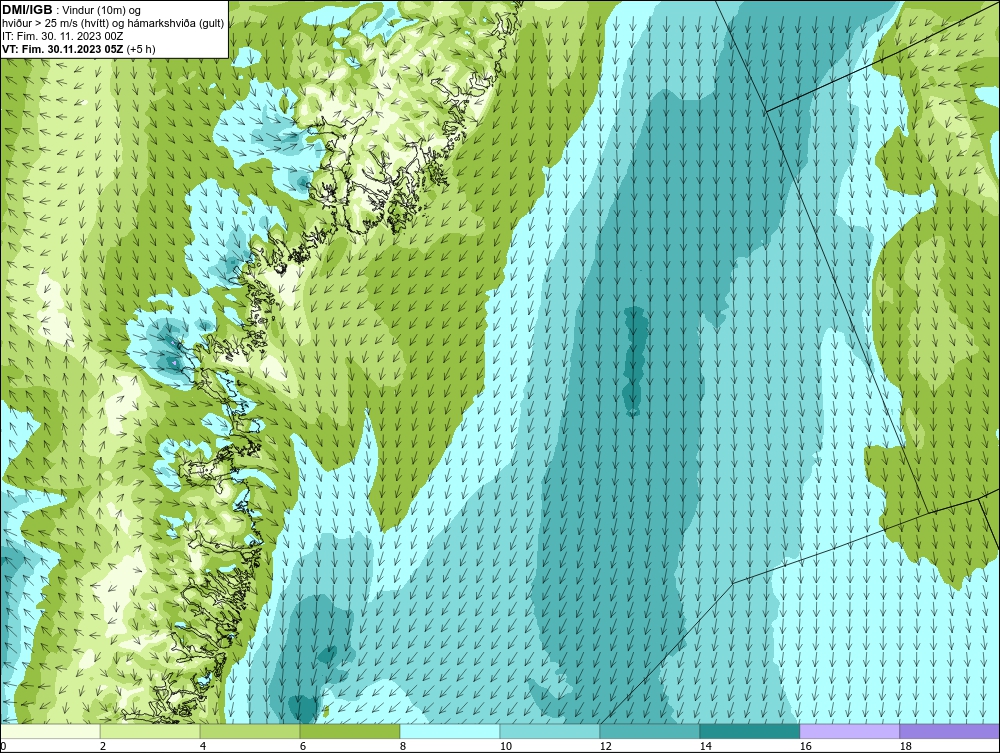The image size is (1000, 753).
Task: Click the initial time line 'IT: Fim. 30. 11. 2023 00Z'
Action: (62, 36)
